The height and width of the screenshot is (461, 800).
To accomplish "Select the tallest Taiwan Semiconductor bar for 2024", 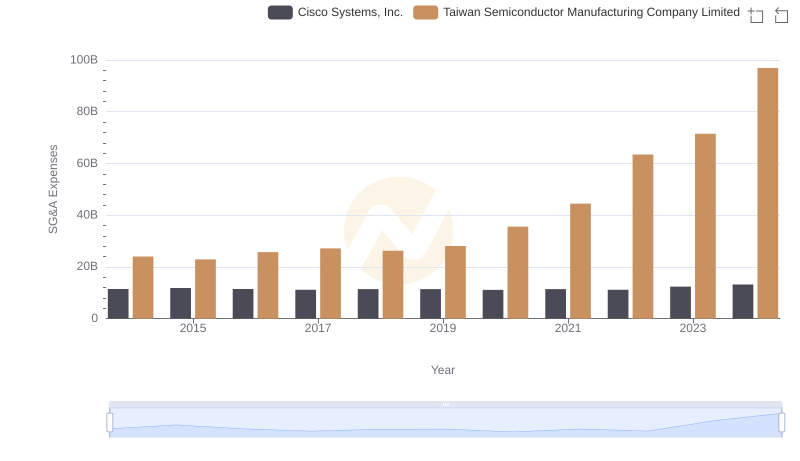I will pyautogui.click(x=768, y=193).
